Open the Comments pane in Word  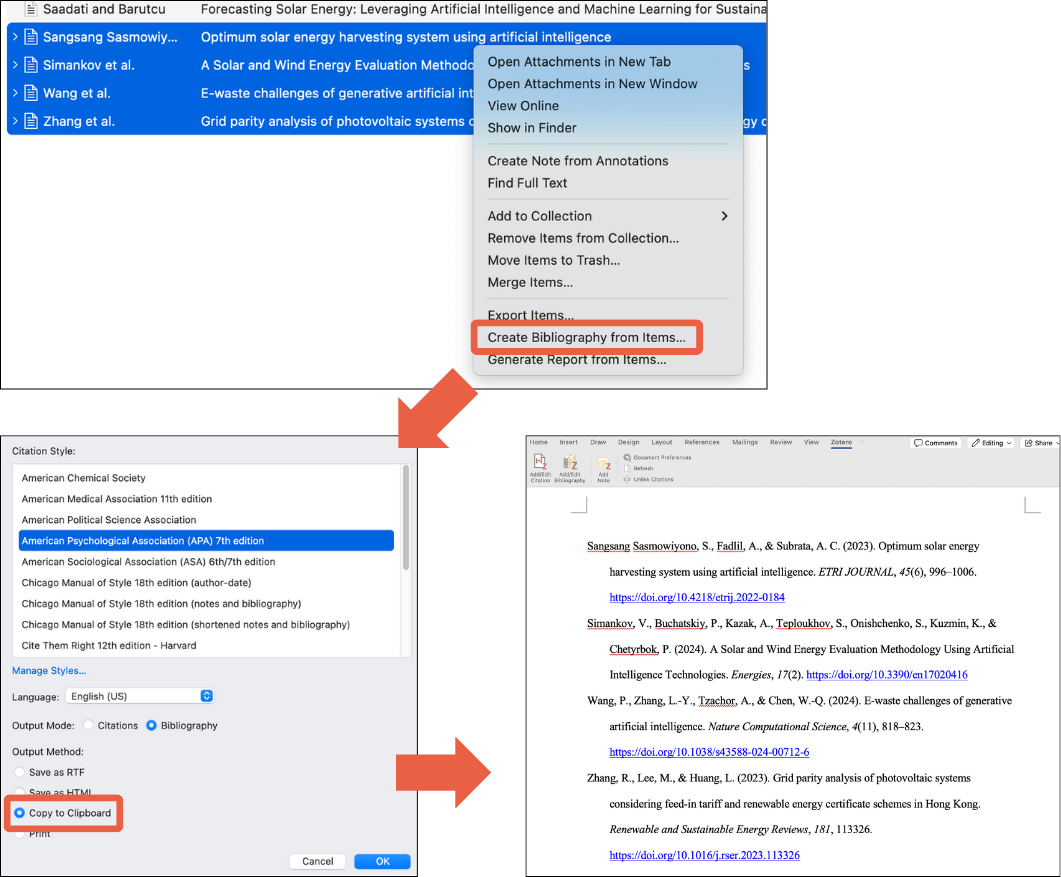click(936, 442)
